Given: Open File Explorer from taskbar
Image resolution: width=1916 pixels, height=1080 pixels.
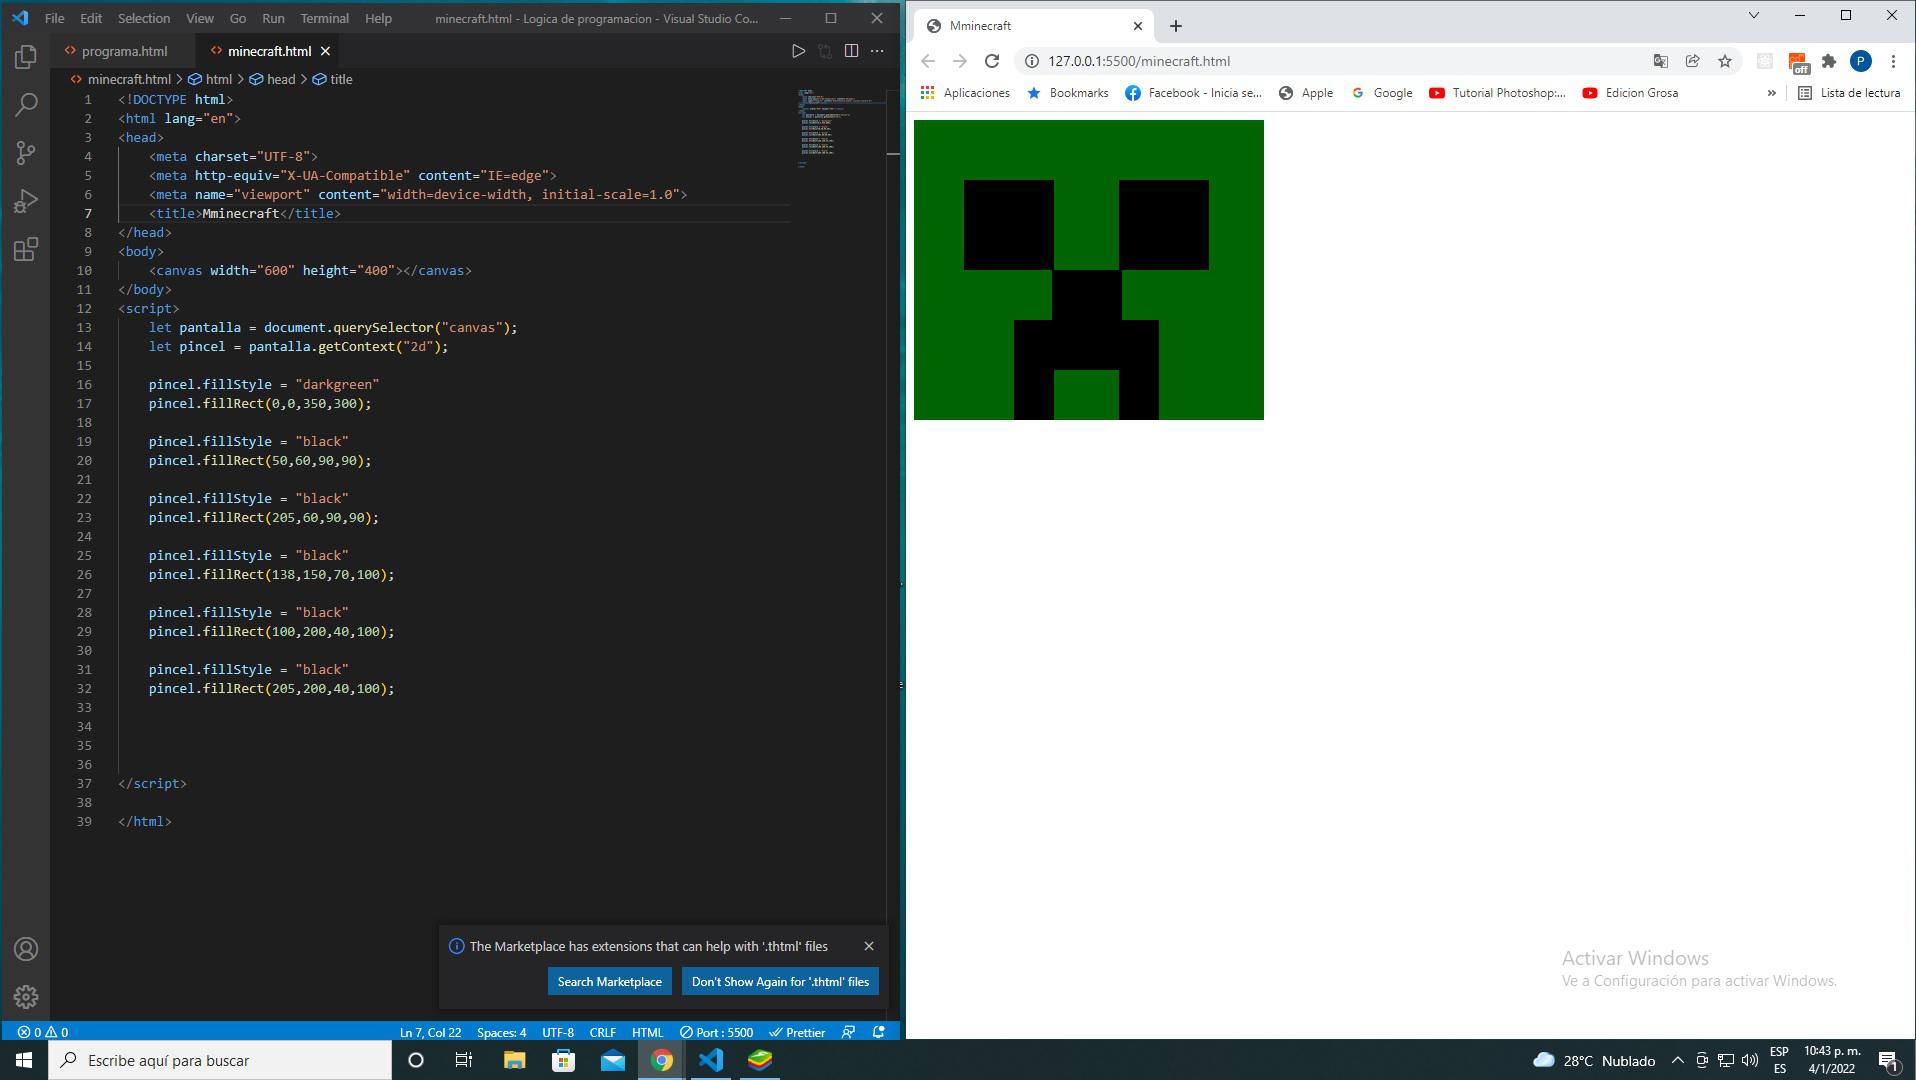Looking at the screenshot, I should tap(514, 1060).
